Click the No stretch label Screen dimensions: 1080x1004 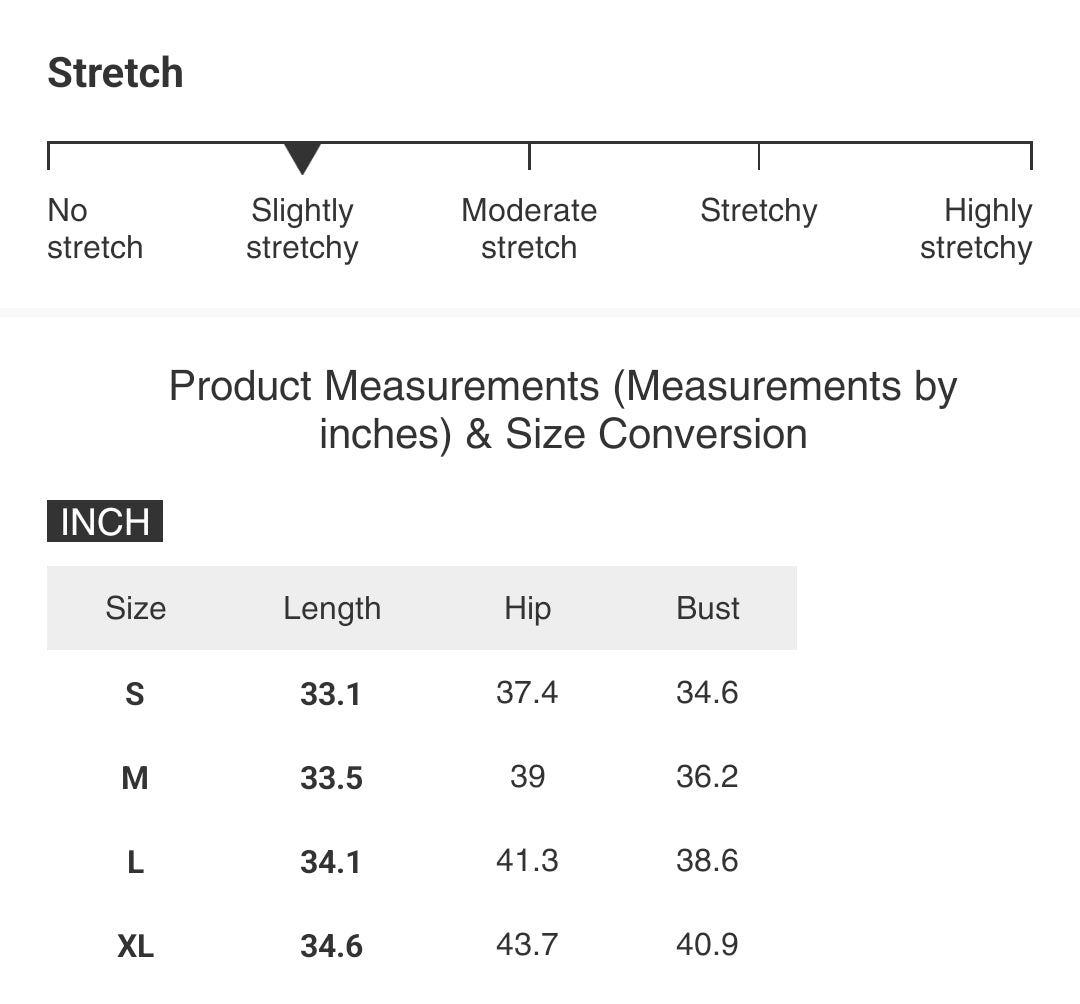point(95,229)
